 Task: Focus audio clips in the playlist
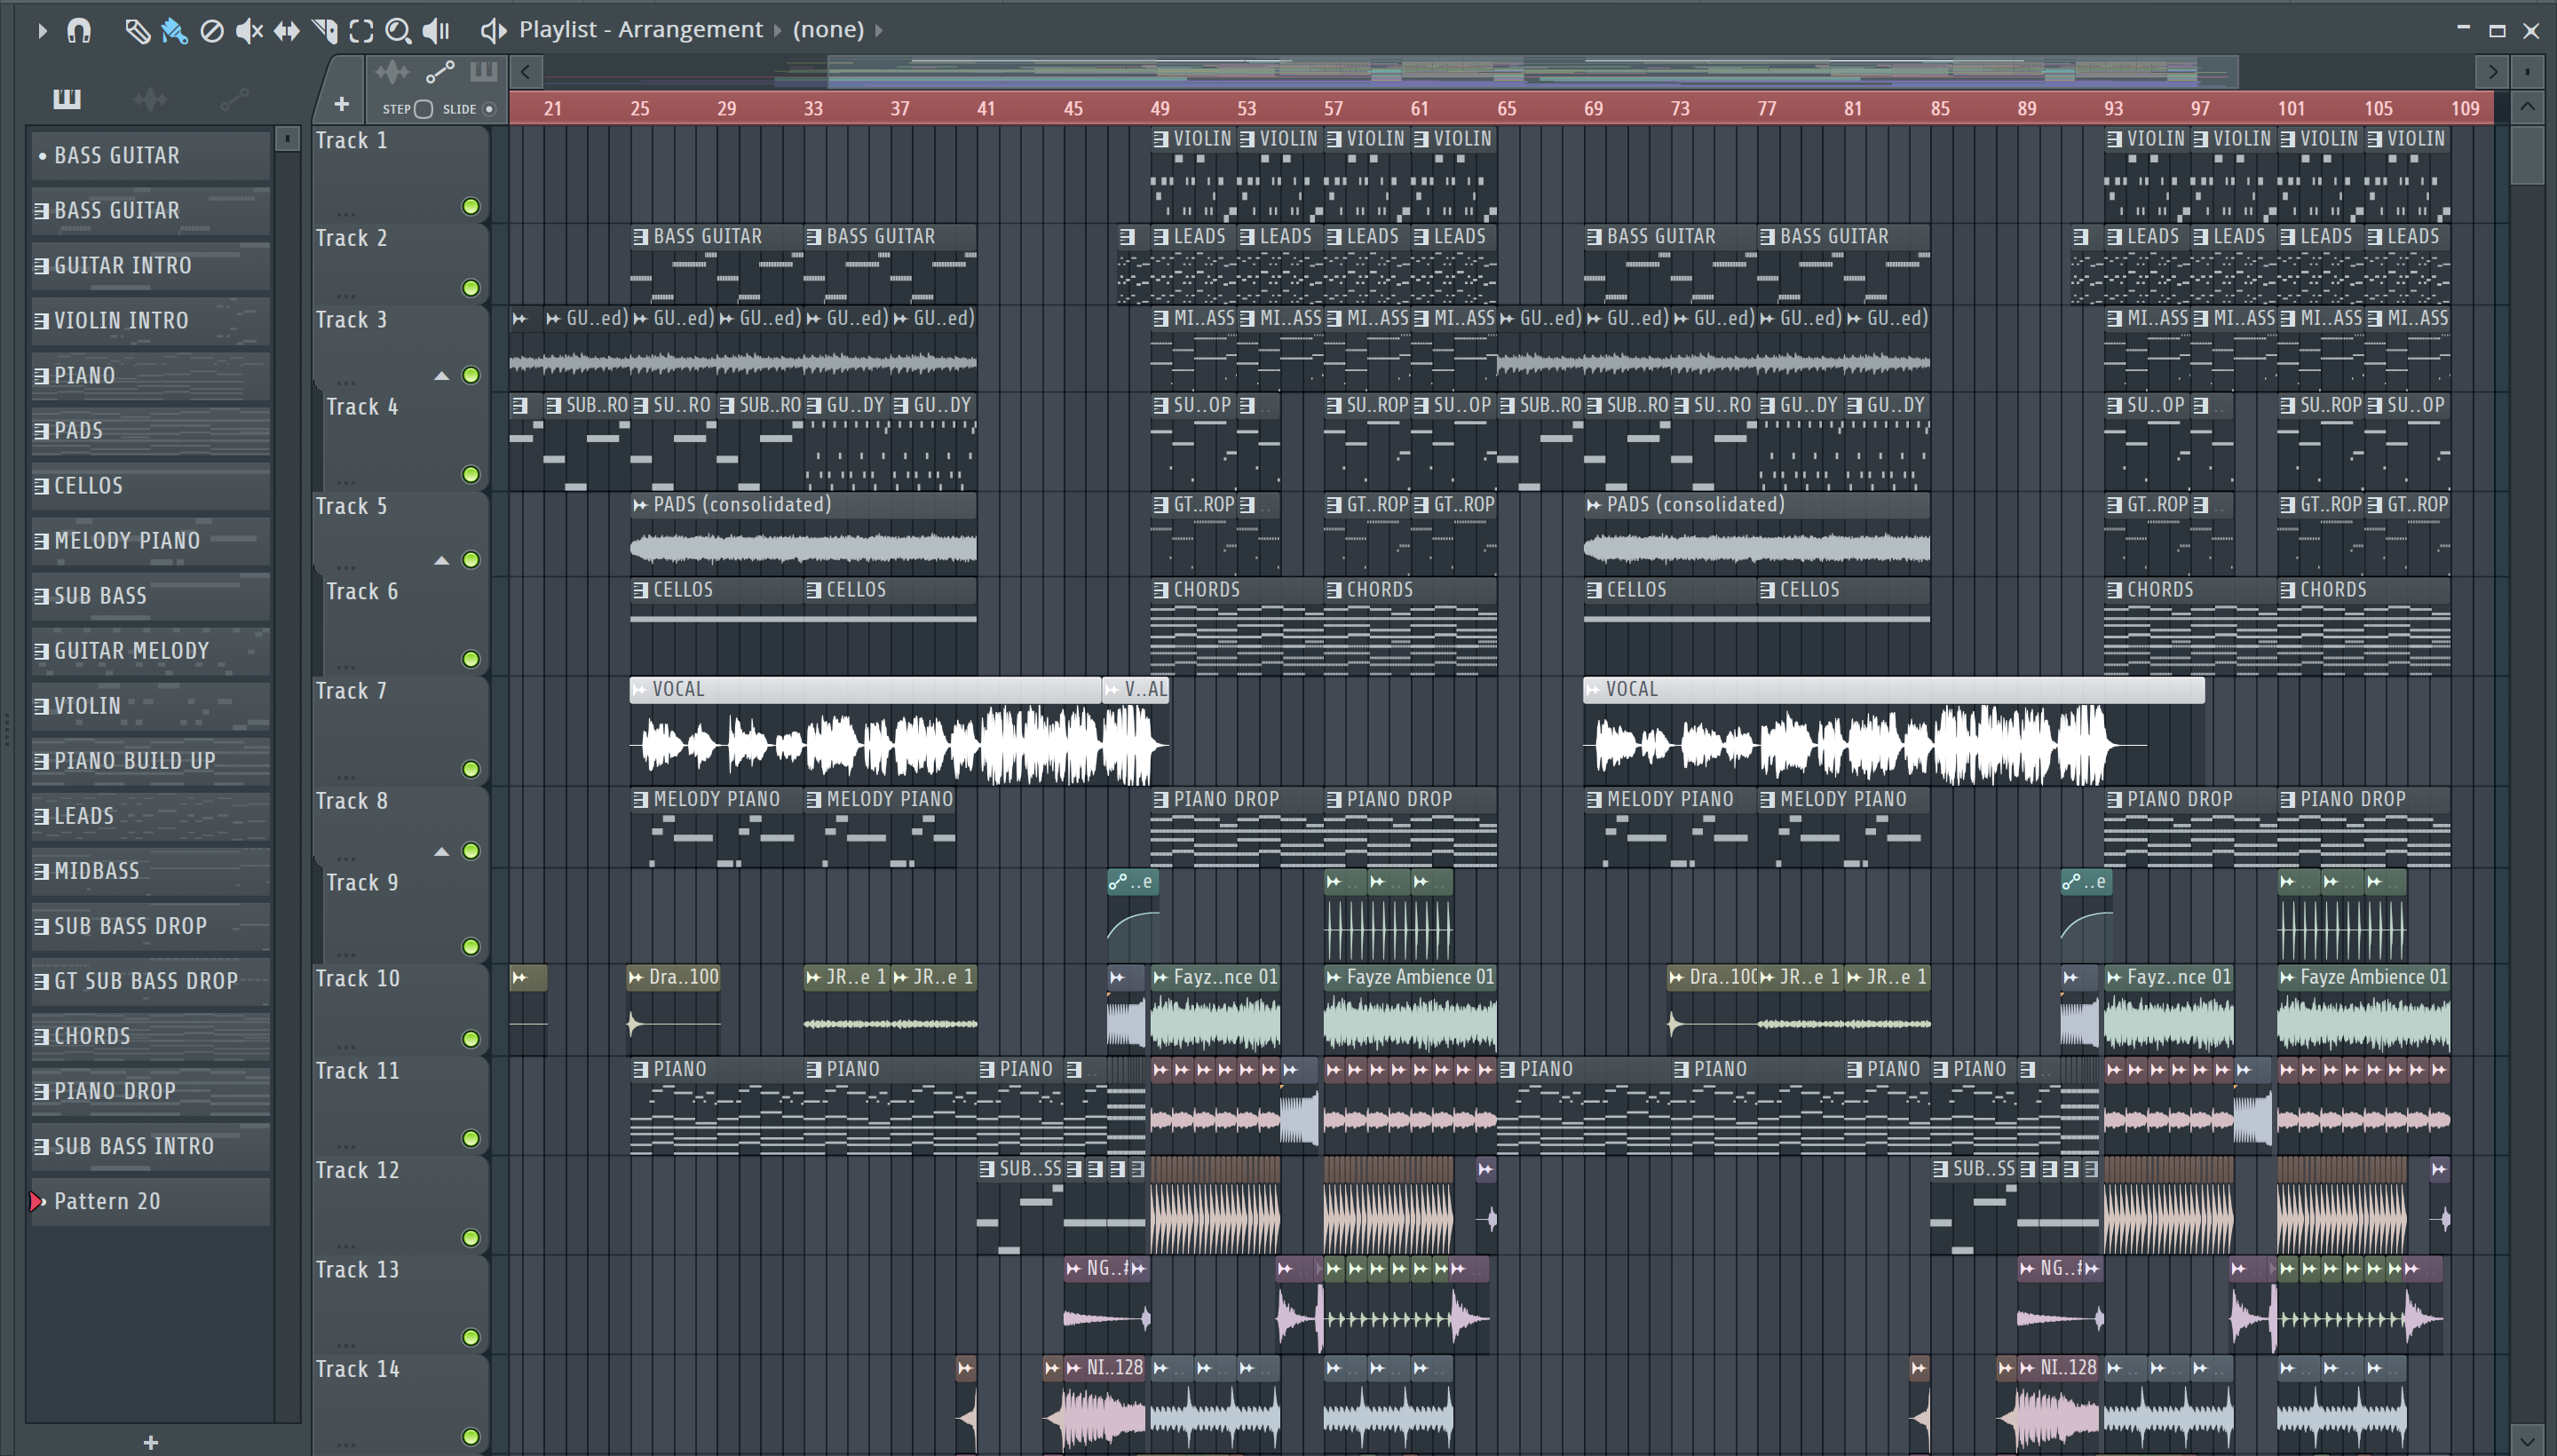click(392, 71)
